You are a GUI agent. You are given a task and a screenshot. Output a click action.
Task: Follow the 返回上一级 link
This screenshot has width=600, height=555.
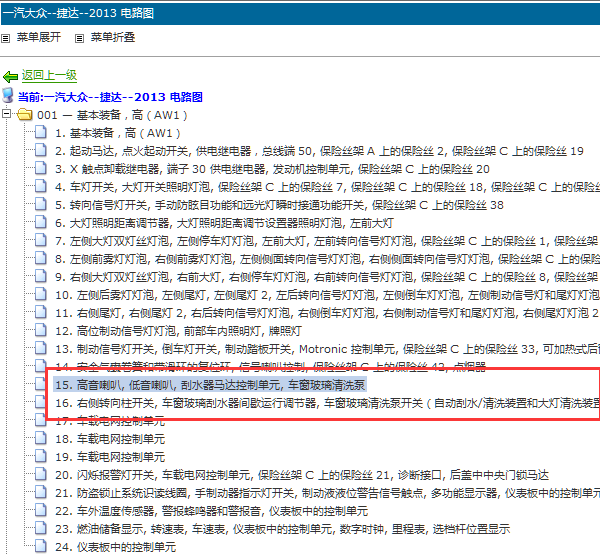coord(49,75)
